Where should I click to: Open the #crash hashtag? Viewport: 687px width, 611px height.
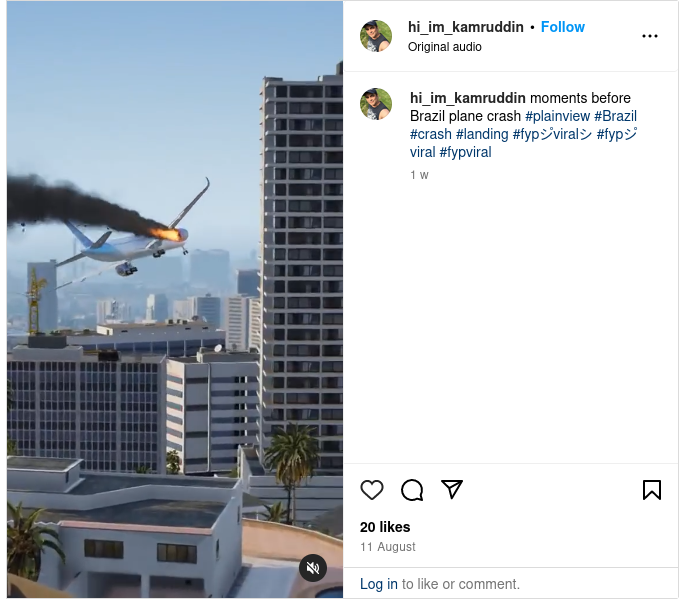tap(430, 134)
